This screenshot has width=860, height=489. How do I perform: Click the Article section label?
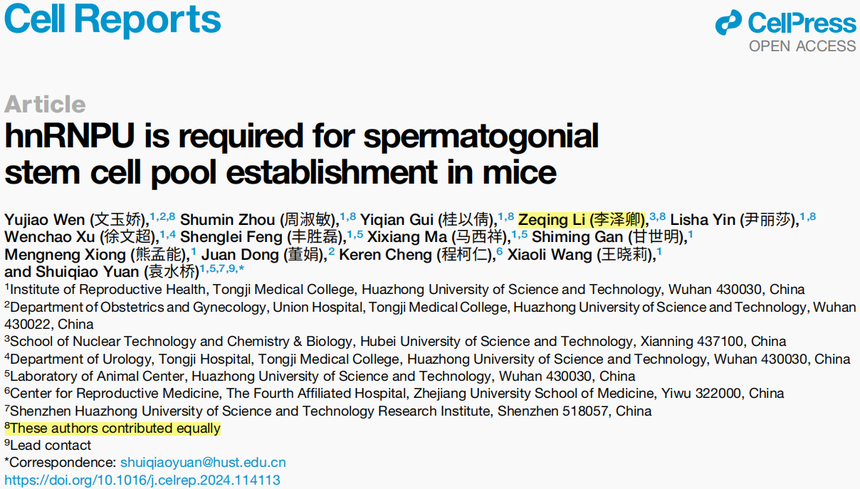tap(45, 104)
